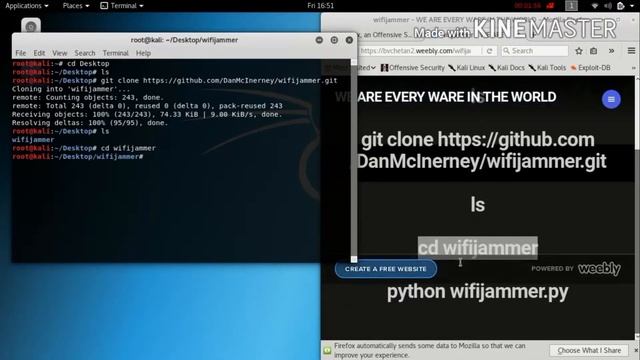The width and height of the screenshot is (640, 360).
Task: Show hidden bookmarks overflow chevron
Action: 633,68
